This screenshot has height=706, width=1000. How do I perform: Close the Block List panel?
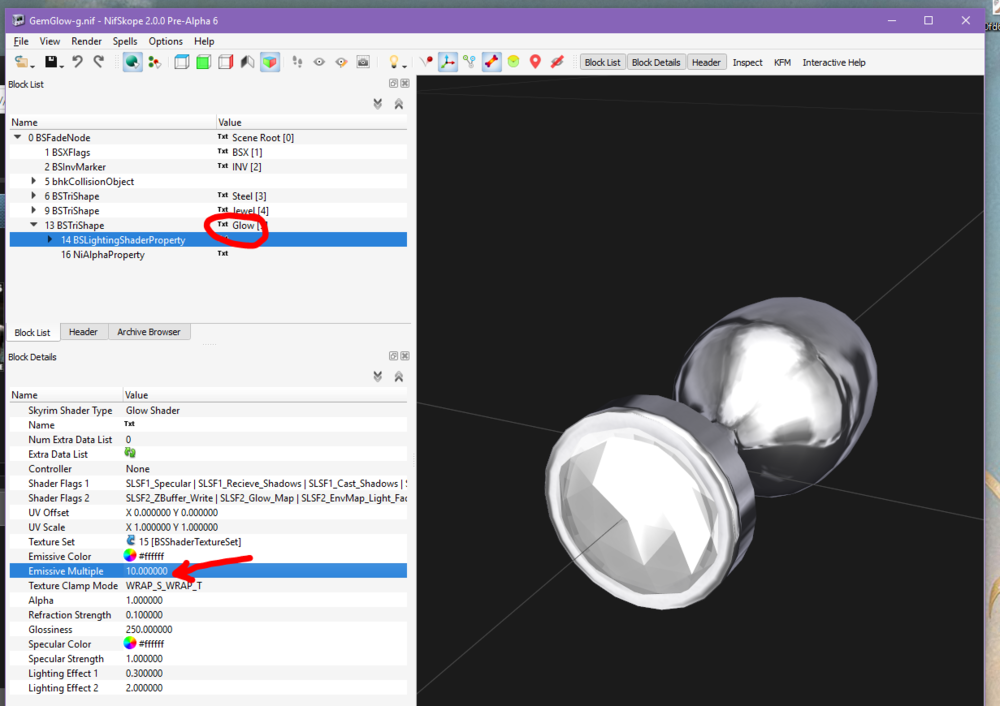click(405, 84)
